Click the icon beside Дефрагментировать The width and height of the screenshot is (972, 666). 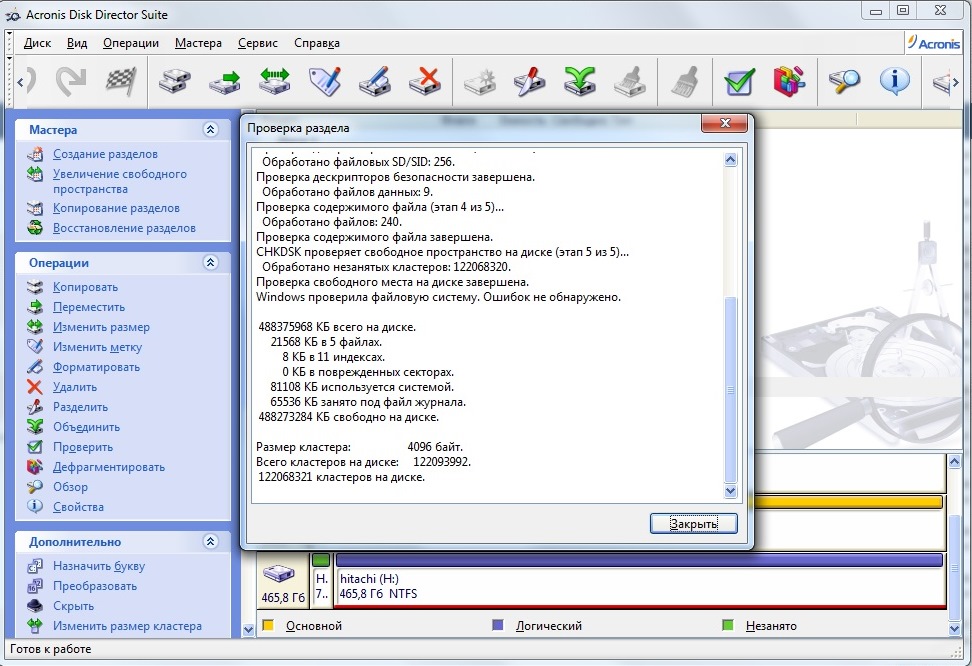pos(35,467)
